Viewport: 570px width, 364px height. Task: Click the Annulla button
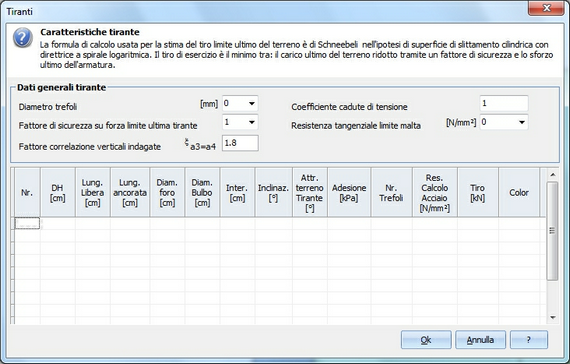click(x=480, y=340)
